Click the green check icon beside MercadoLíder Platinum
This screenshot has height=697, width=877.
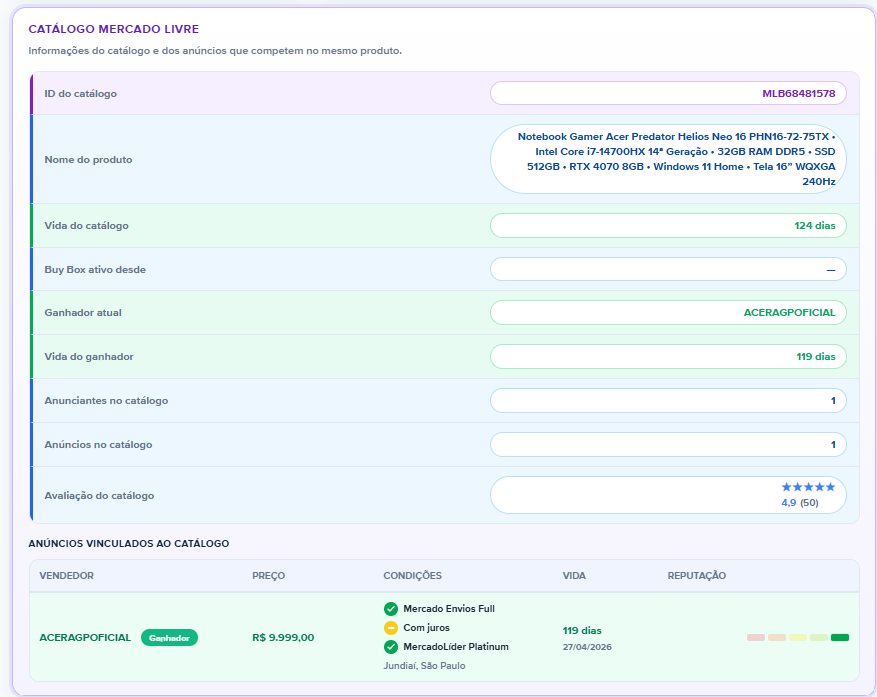point(390,647)
